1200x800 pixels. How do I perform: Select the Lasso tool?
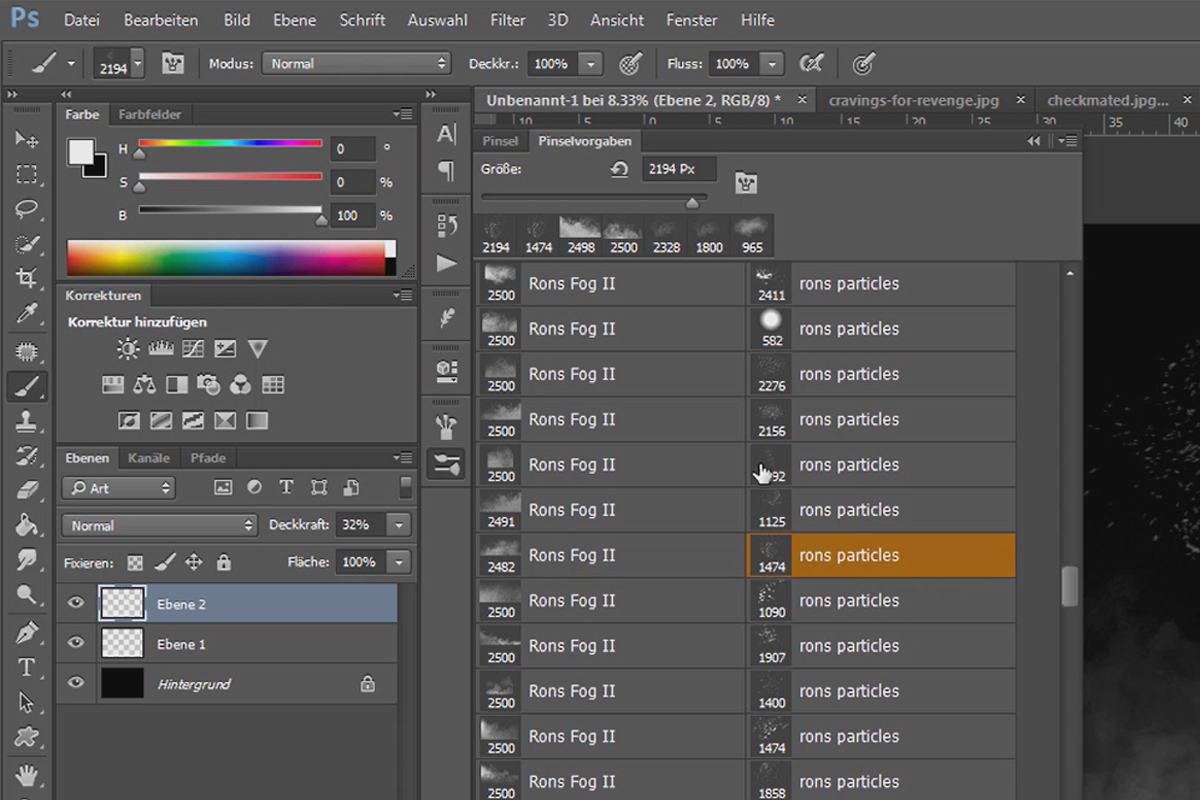(x=27, y=210)
